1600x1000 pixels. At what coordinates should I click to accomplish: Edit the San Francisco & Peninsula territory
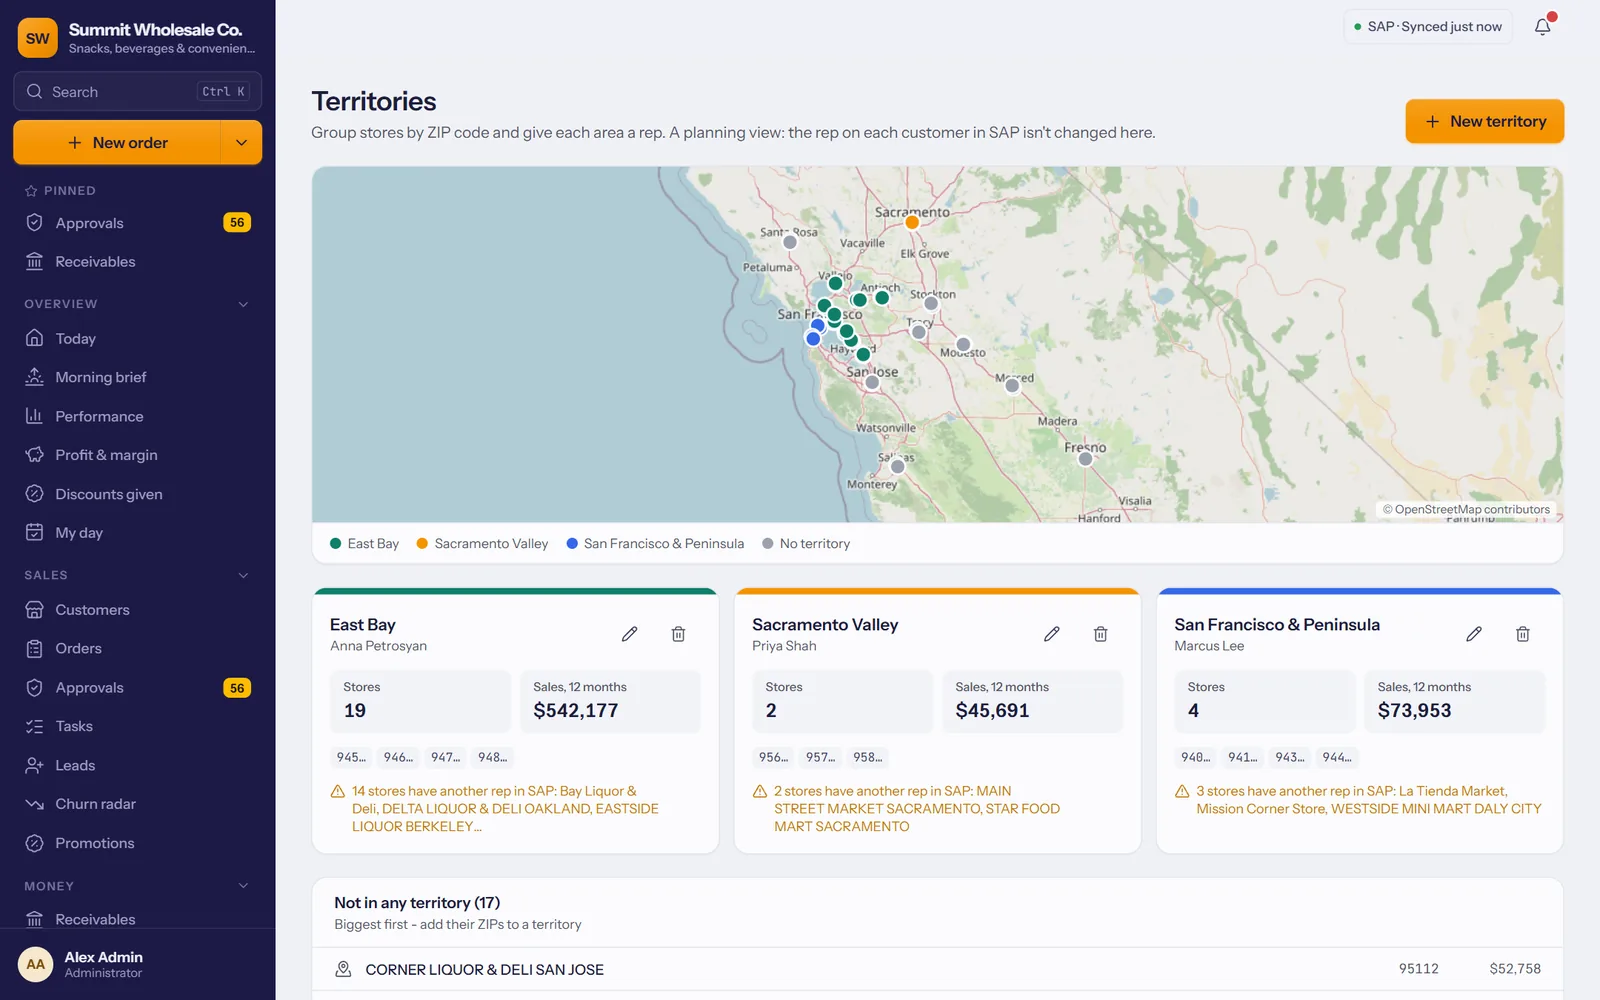point(1473,634)
